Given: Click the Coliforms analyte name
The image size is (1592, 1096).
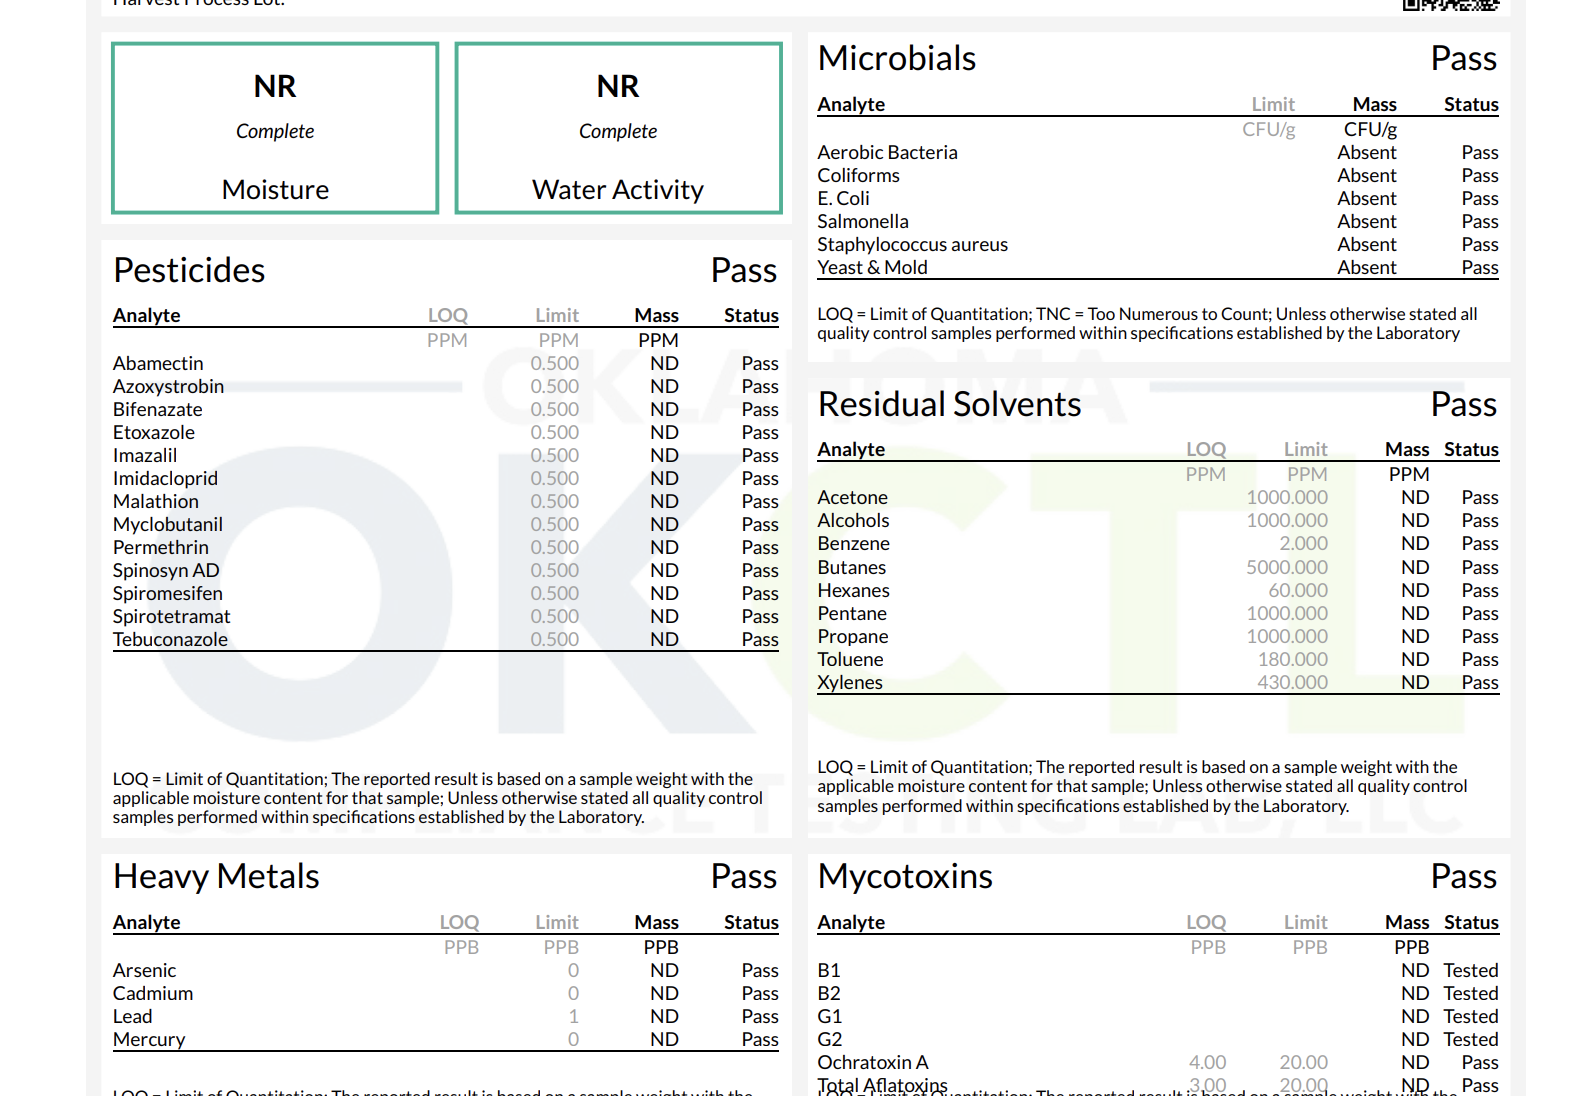Looking at the screenshot, I should pyautogui.click(x=858, y=175).
